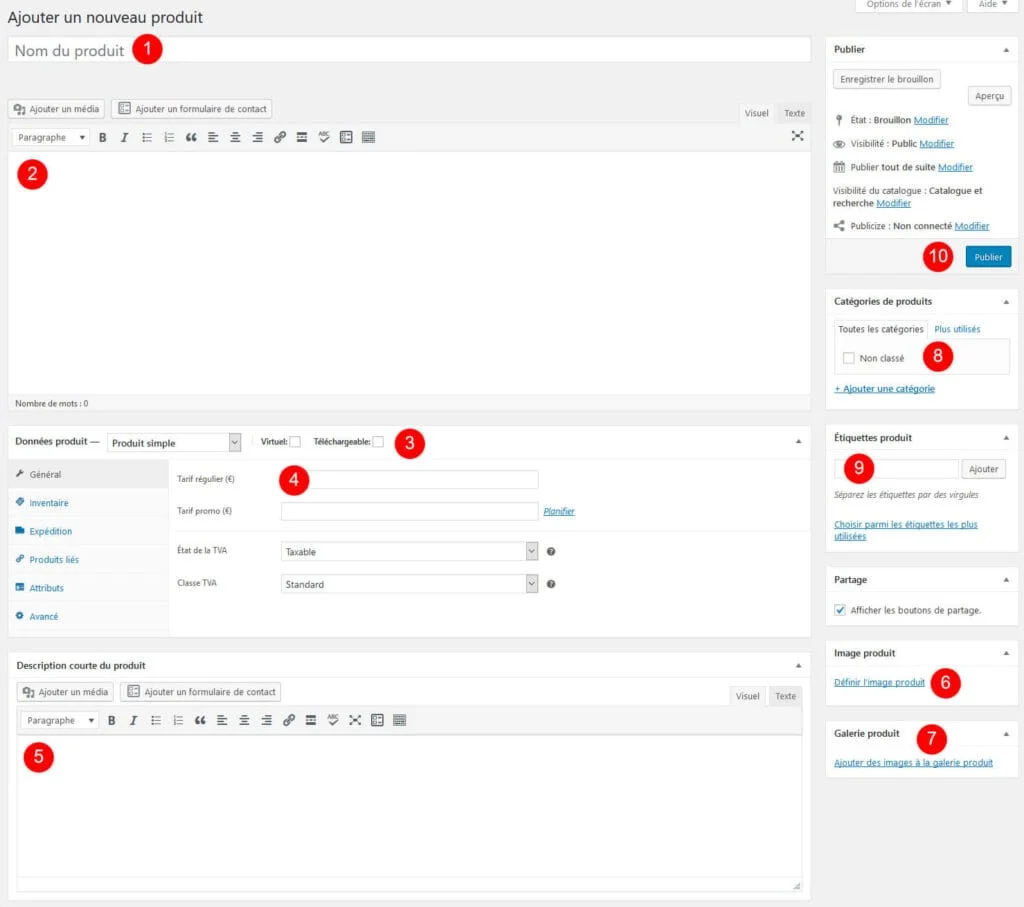Expand the Paragraphe format dropdown in main editor
This screenshot has height=907, width=1024.
point(50,137)
